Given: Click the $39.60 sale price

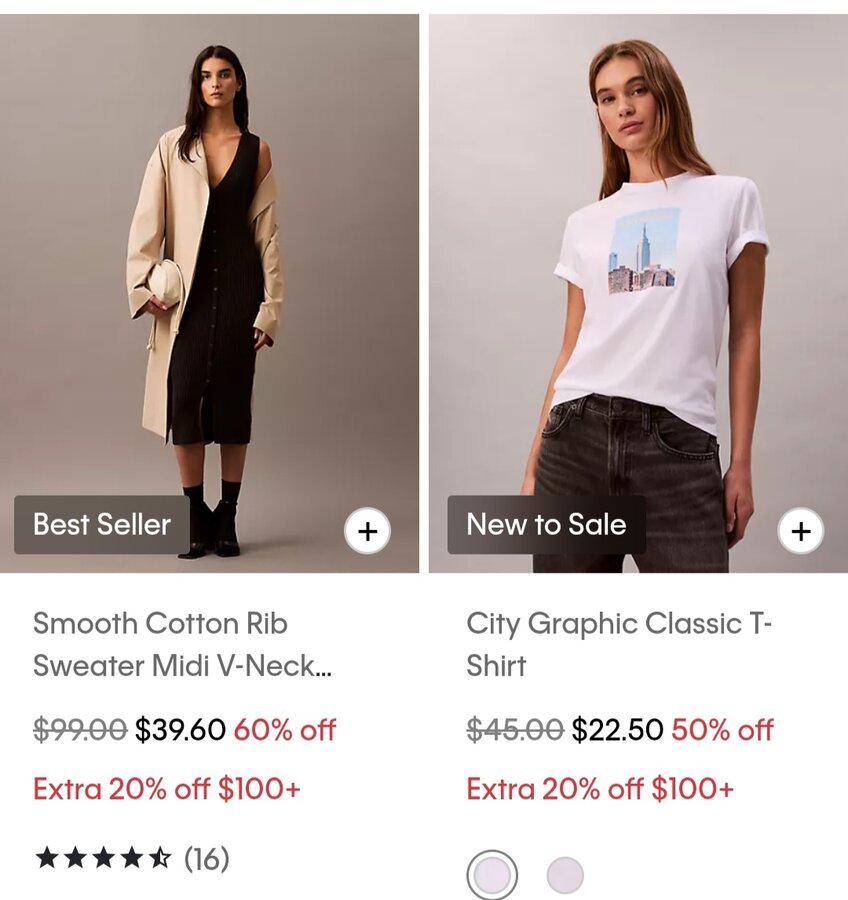Looking at the screenshot, I should pos(180,730).
